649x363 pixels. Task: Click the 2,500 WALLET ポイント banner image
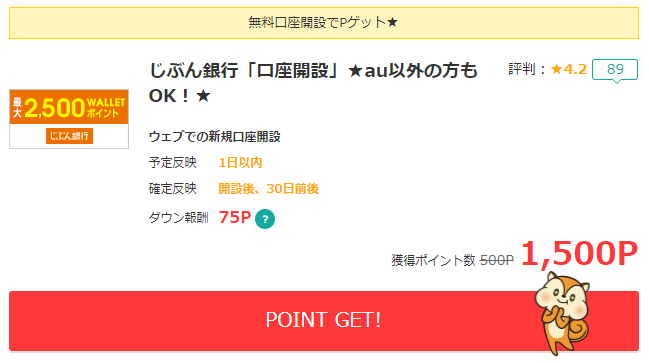69,119
